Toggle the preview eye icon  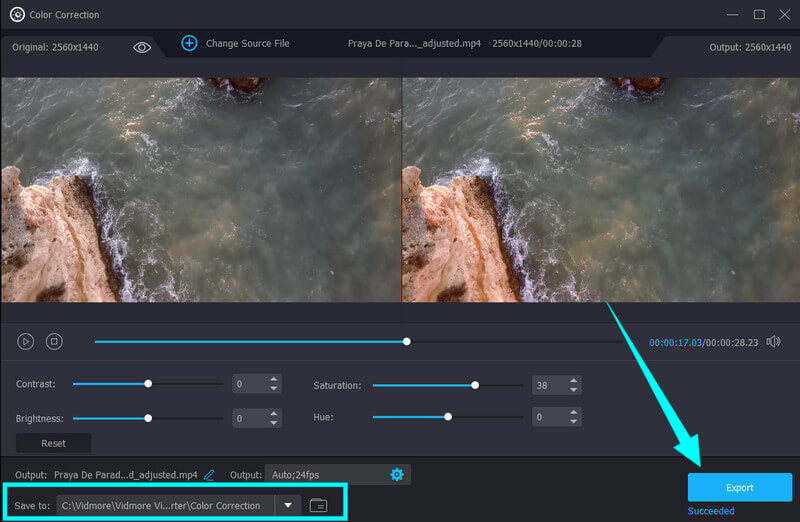pos(142,47)
